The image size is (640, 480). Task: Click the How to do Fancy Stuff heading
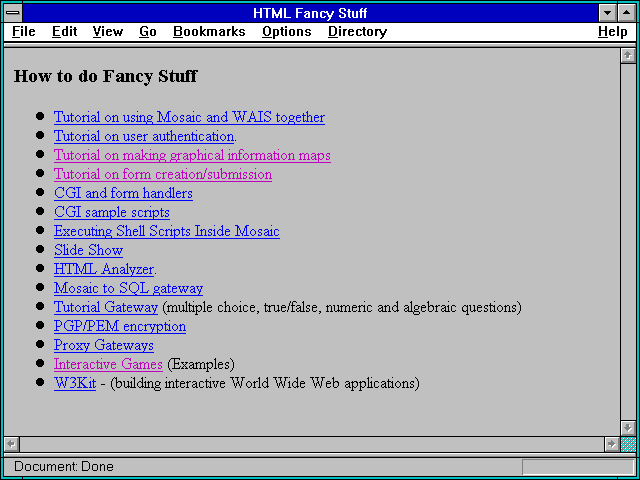pos(106,76)
